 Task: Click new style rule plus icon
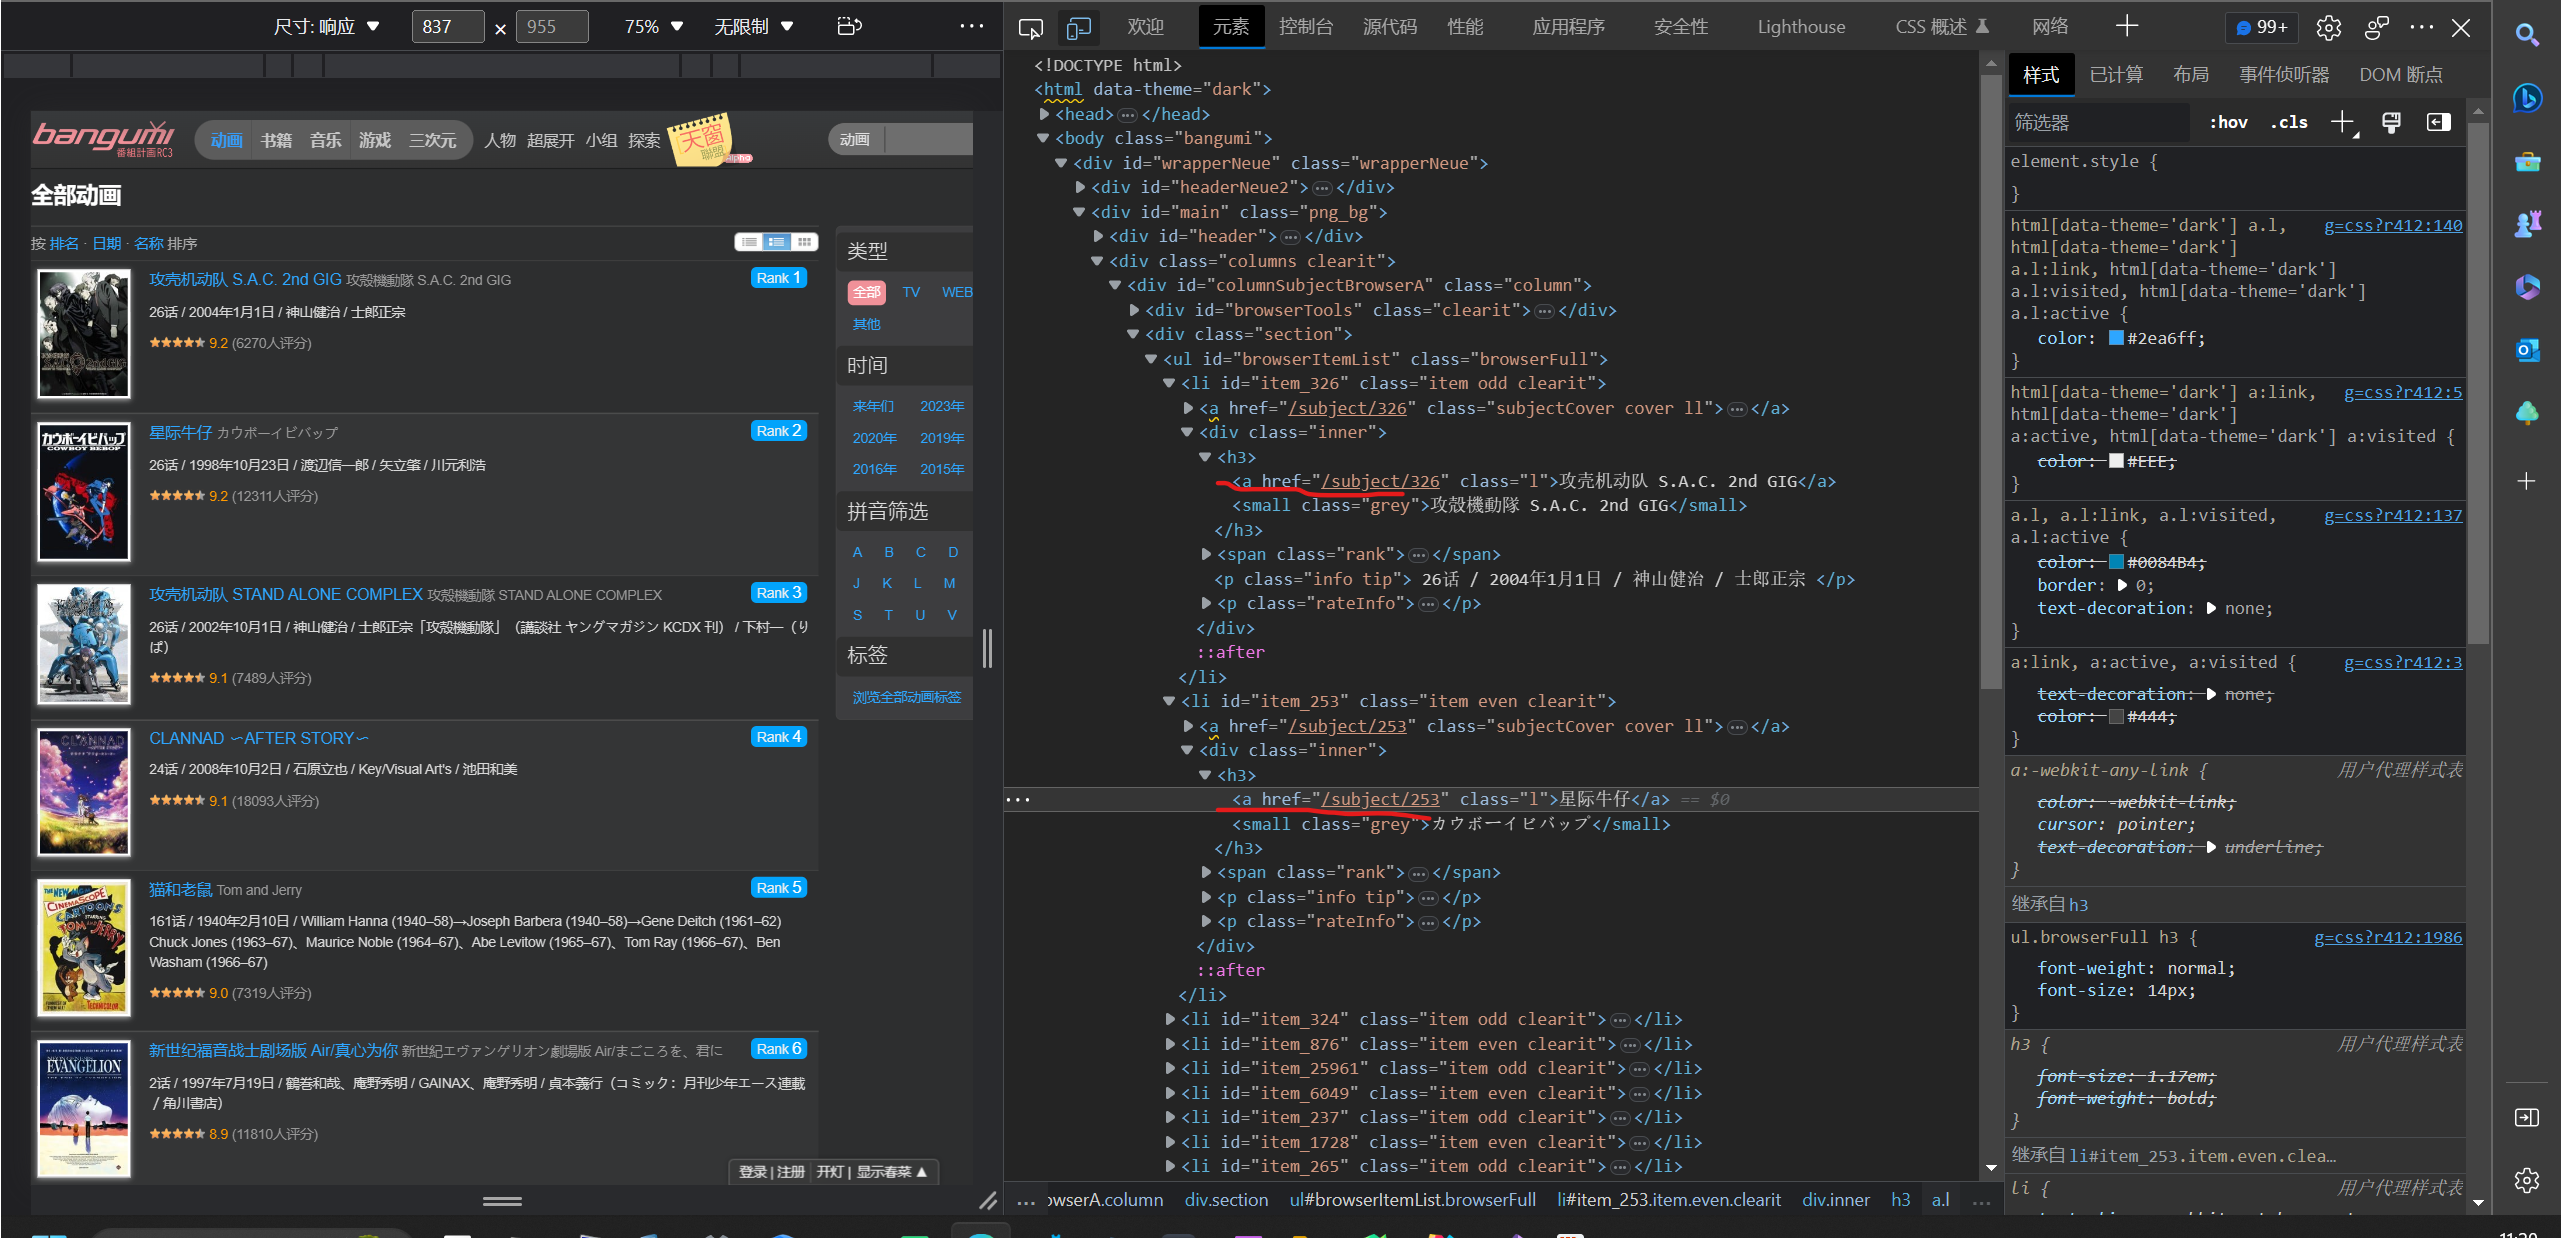click(2342, 122)
